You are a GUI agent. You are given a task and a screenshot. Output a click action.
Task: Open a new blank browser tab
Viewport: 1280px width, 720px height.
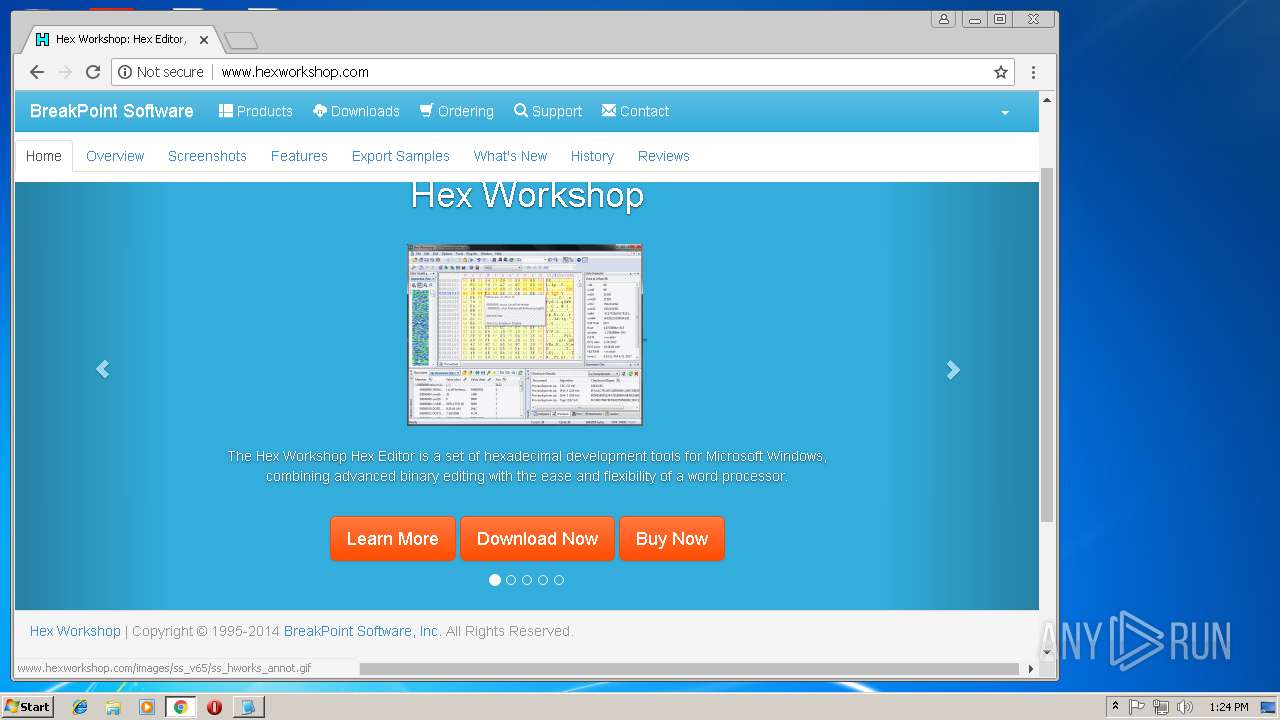pos(241,40)
